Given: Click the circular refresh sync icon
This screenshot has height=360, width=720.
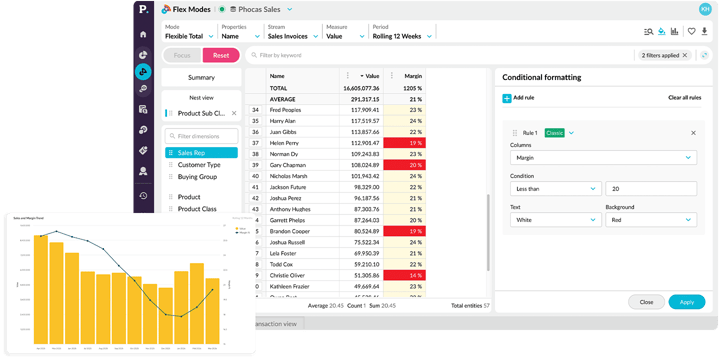Looking at the screenshot, I should 704,55.
